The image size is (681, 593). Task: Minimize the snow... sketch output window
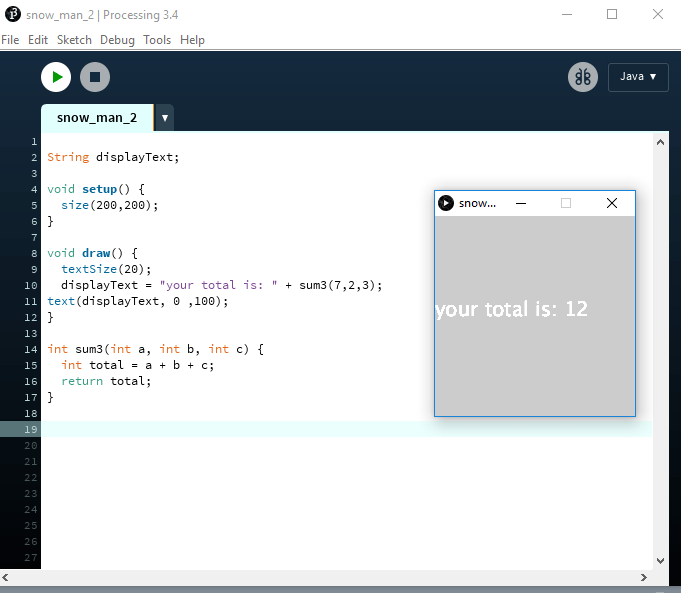[521, 203]
